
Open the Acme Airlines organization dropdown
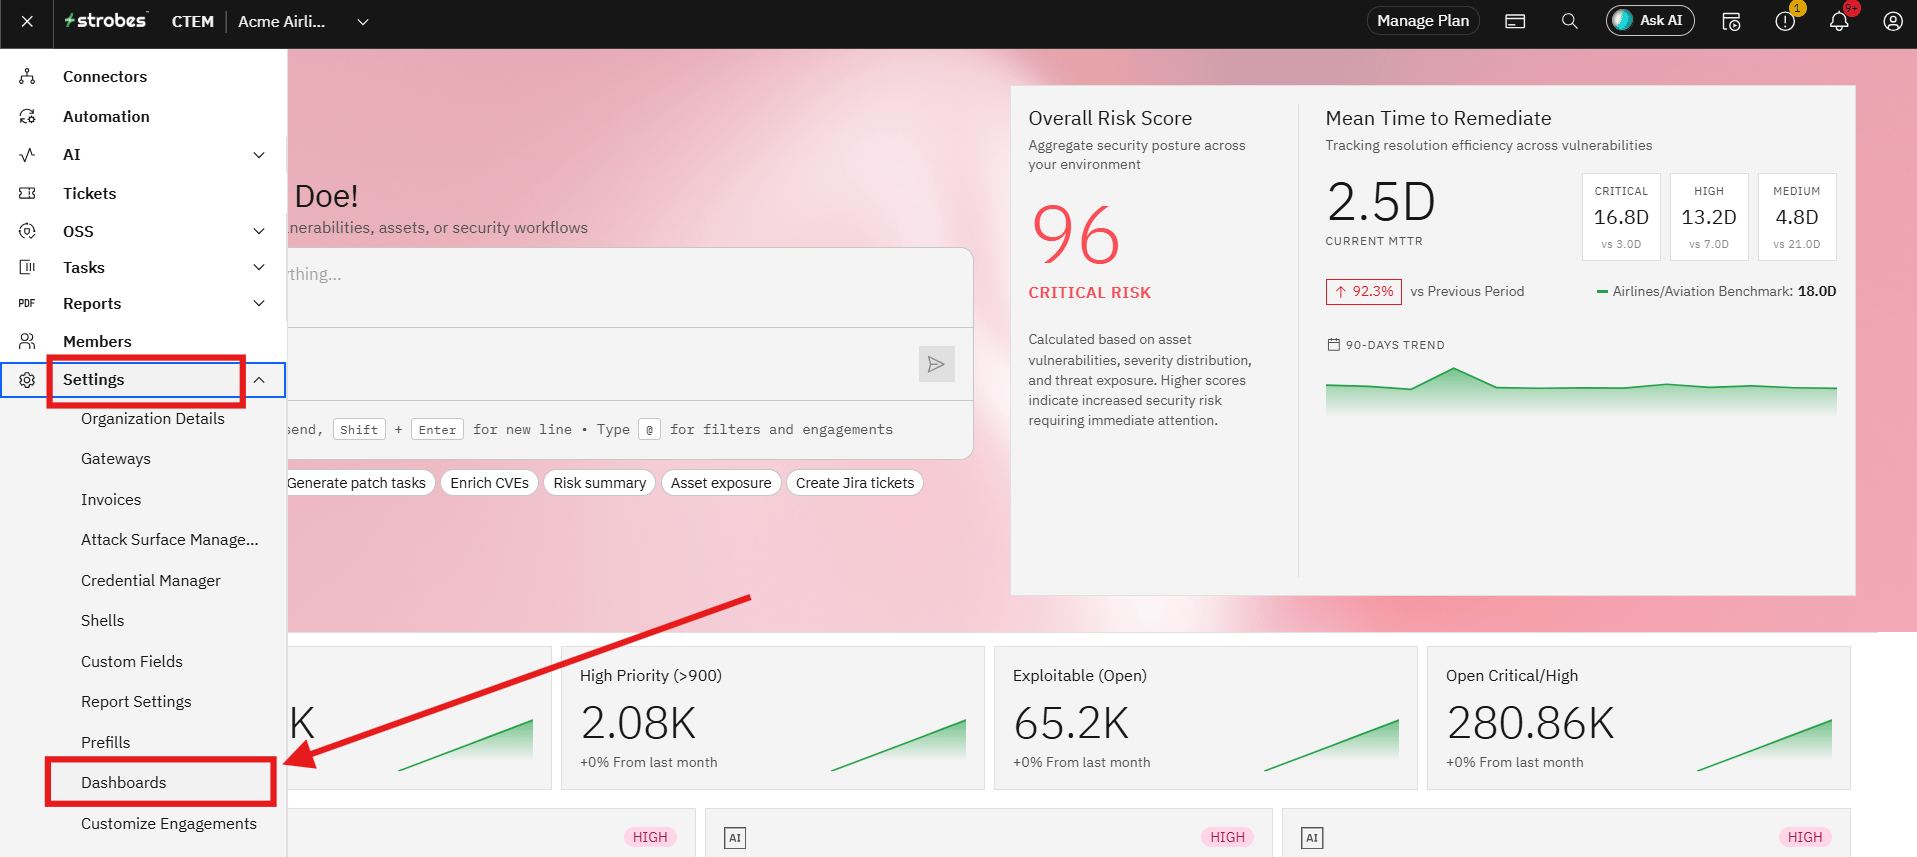point(304,21)
